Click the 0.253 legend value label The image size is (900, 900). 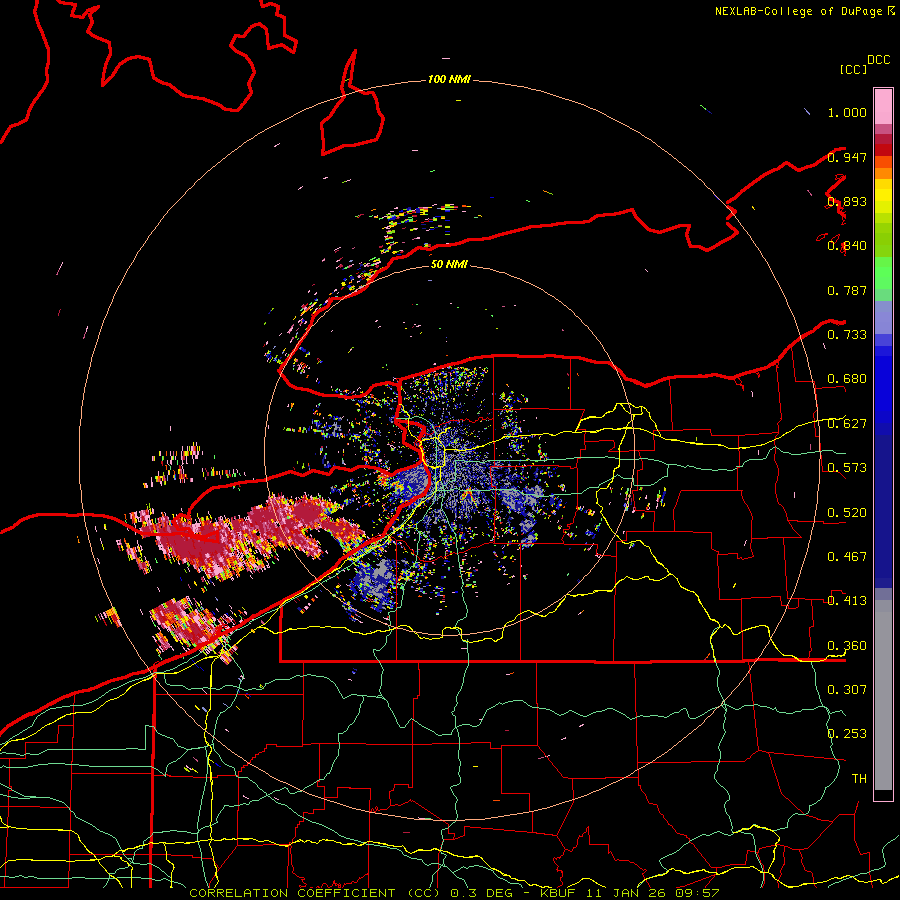coord(847,734)
